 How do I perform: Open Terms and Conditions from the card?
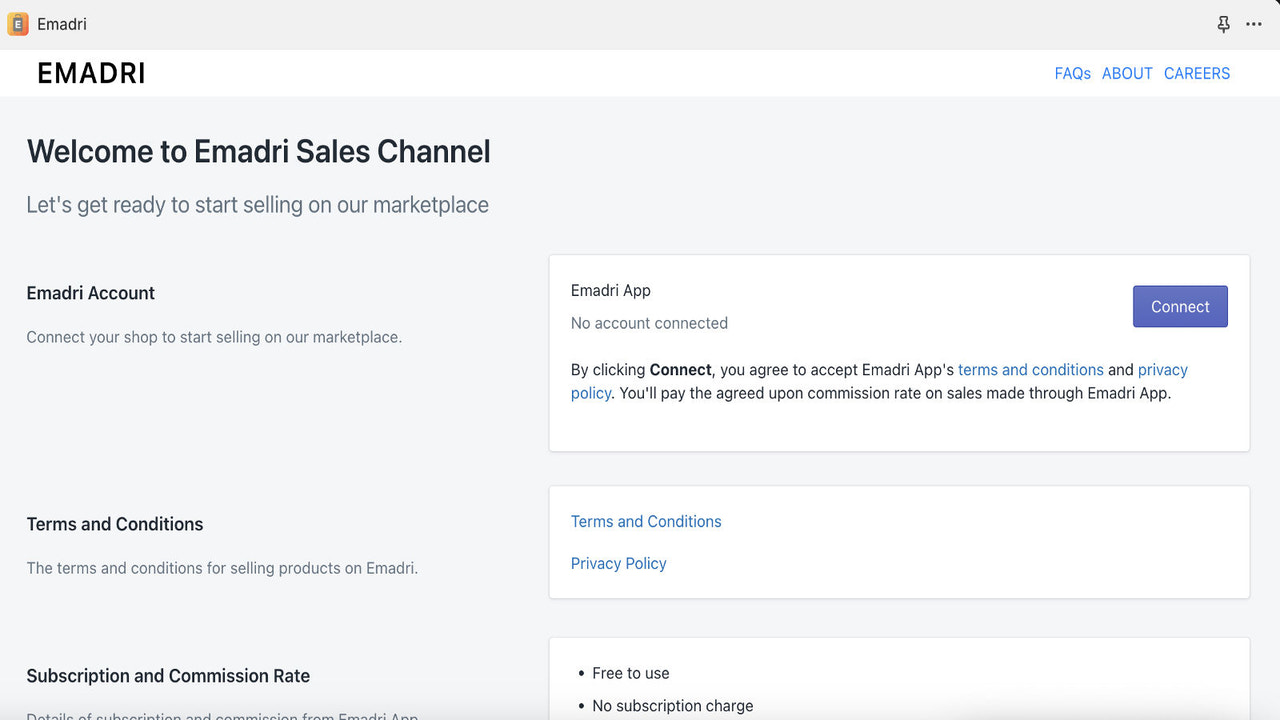click(x=645, y=521)
